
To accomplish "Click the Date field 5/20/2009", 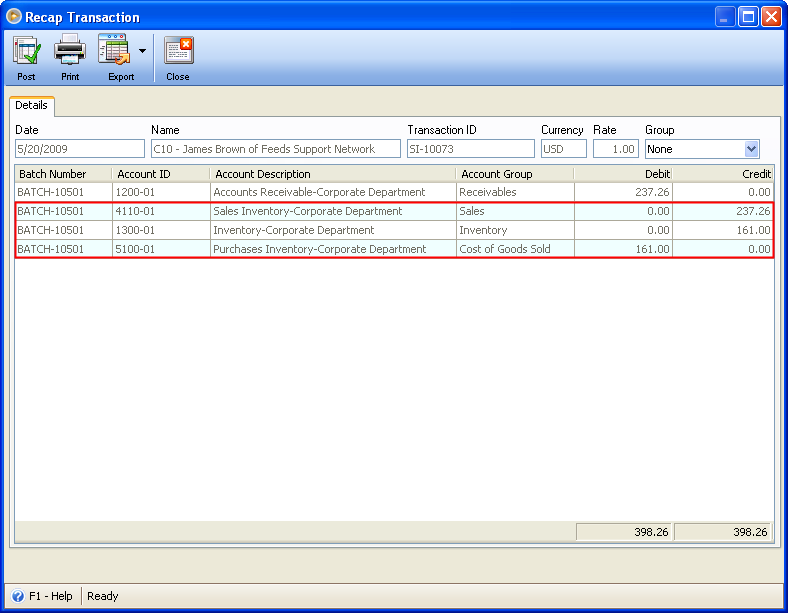I will (x=80, y=149).
